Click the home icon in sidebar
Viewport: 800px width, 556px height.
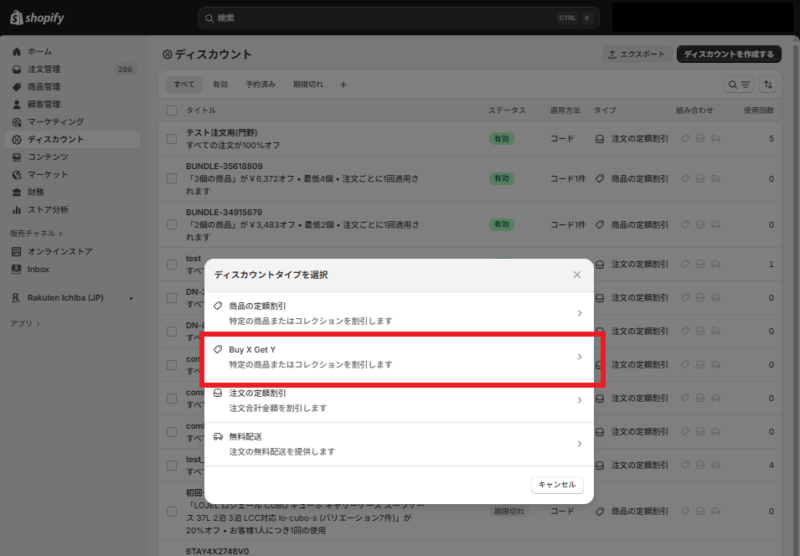(16, 51)
